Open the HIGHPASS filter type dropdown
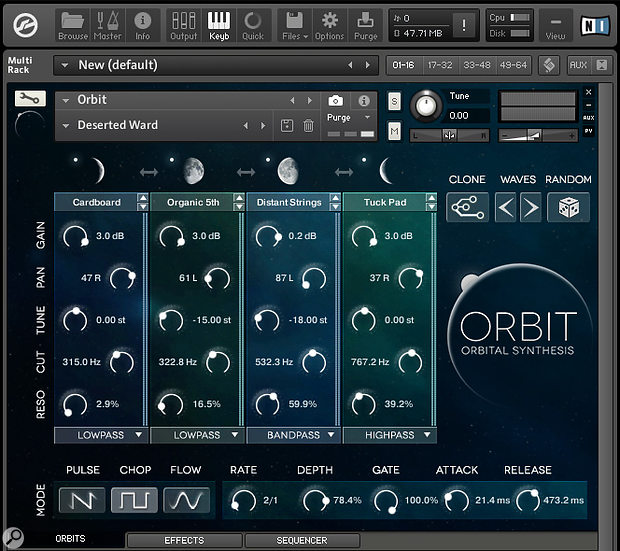Screen dimensions: 620x551 (x=390, y=435)
